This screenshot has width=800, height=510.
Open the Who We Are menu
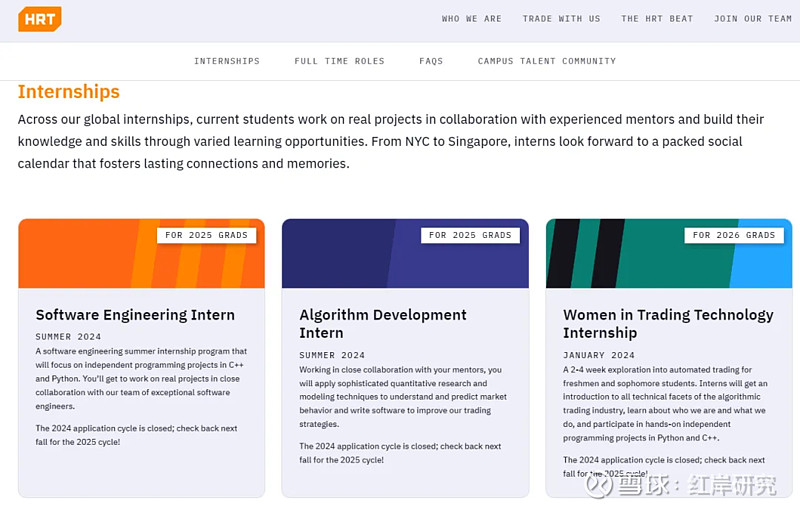471,19
